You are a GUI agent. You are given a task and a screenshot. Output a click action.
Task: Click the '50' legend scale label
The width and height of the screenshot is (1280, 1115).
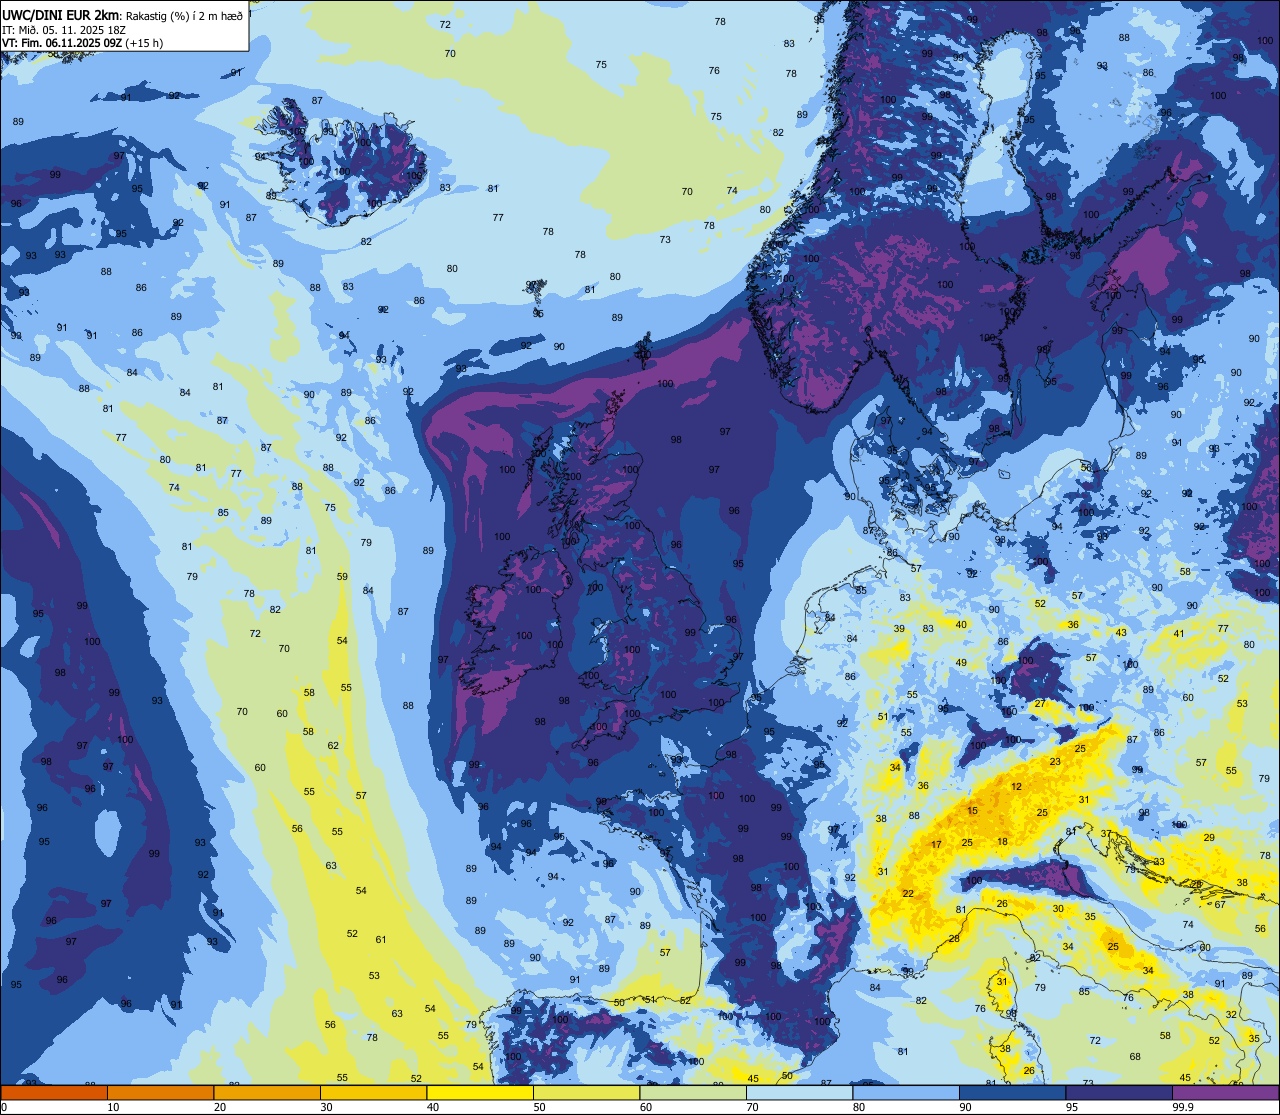tap(539, 1107)
